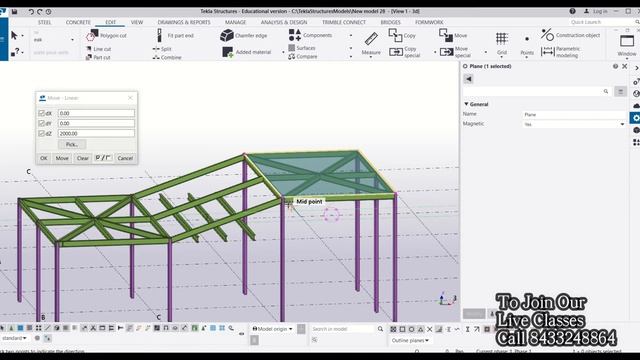The image size is (640, 360).
Task: Collapse the General section
Action: tap(467, 104)
